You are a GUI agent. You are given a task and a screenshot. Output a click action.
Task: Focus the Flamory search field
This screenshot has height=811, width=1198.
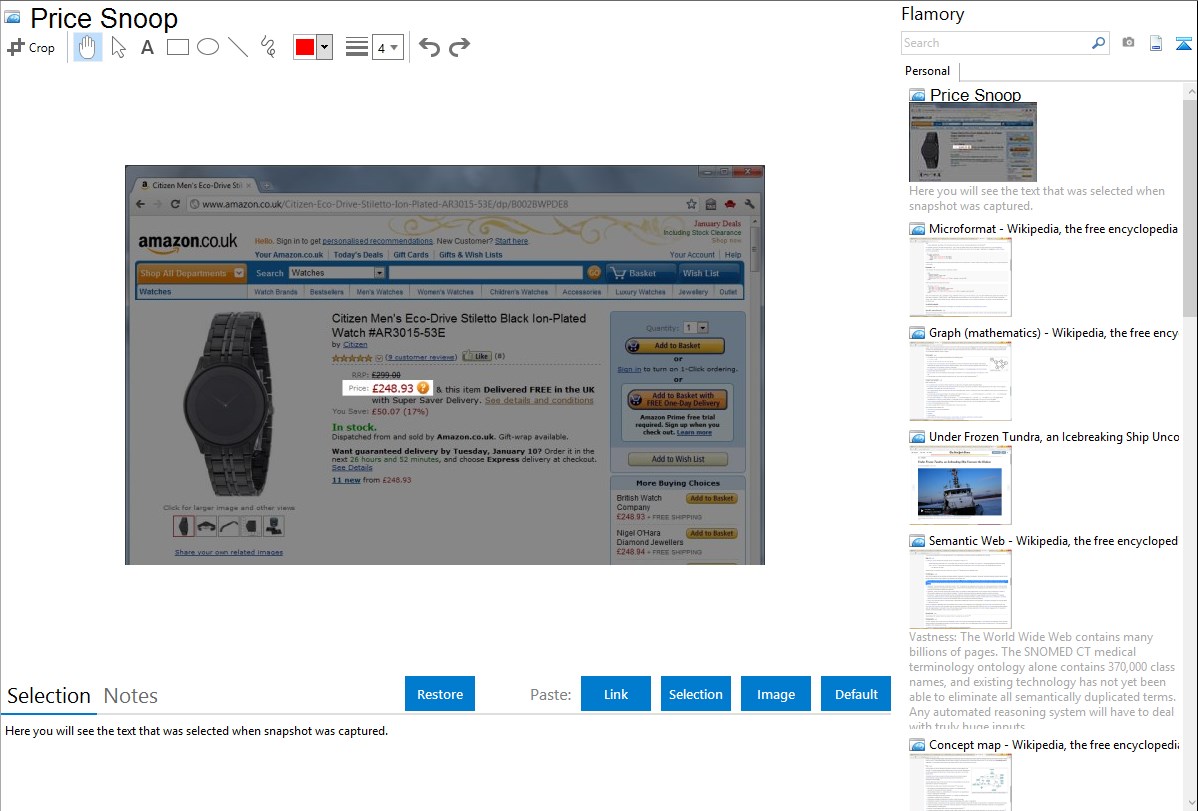996,43
